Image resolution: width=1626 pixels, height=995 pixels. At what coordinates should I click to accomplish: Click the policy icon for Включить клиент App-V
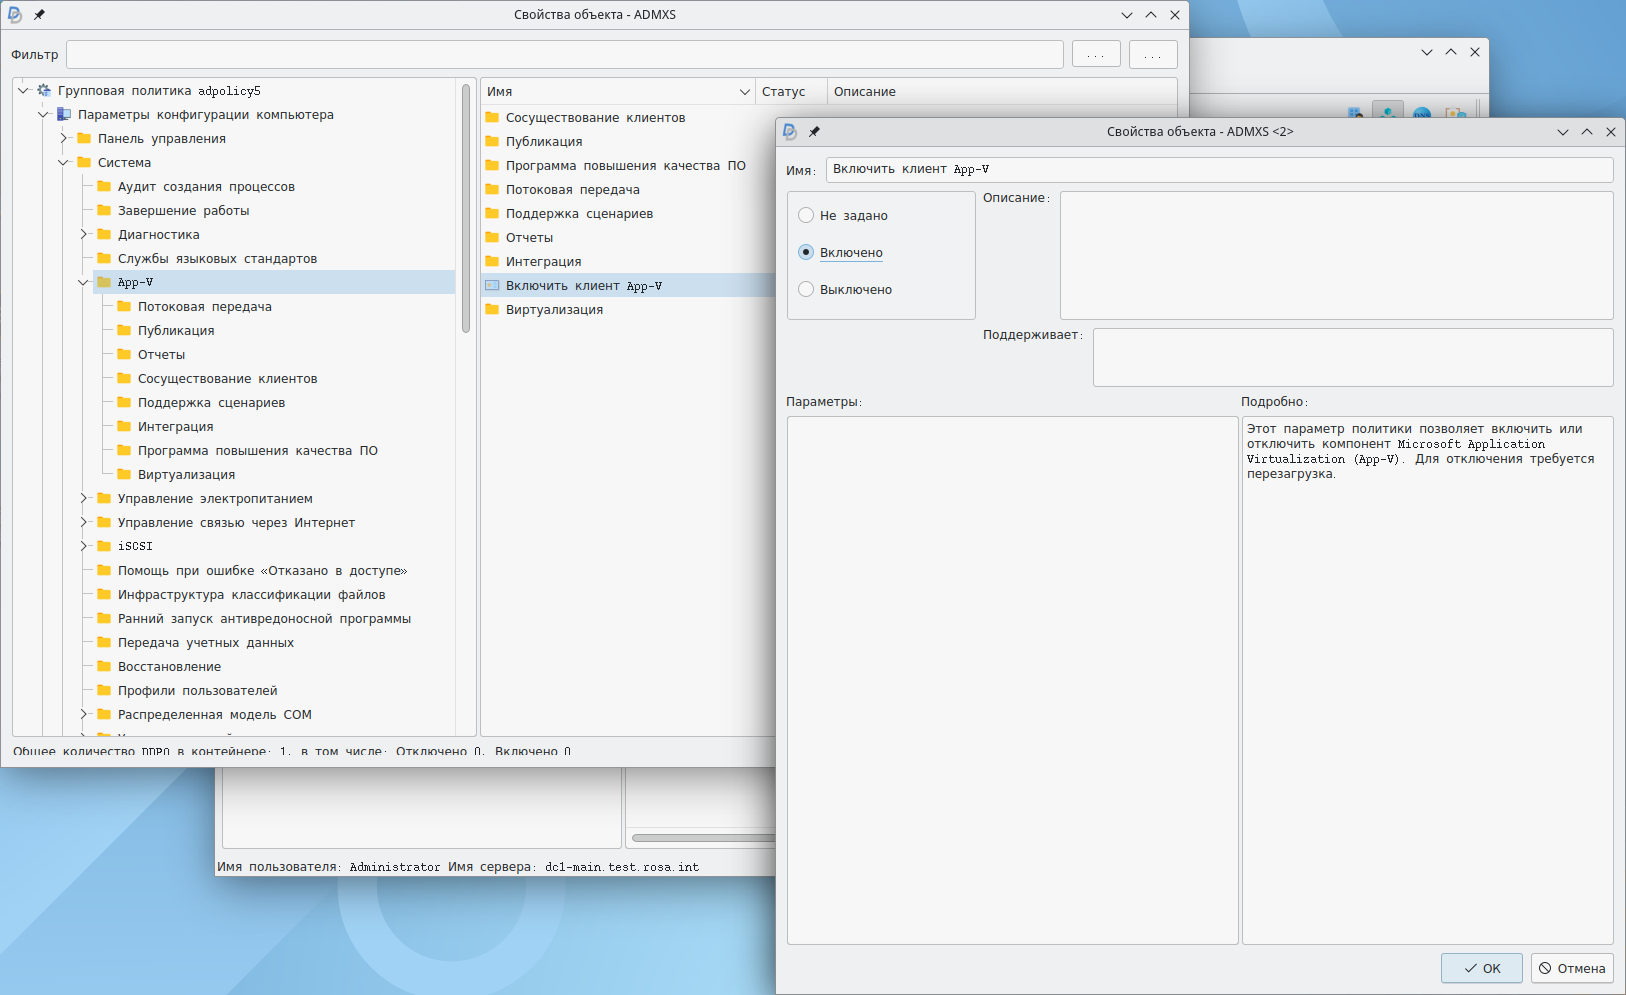pos(492,286)
